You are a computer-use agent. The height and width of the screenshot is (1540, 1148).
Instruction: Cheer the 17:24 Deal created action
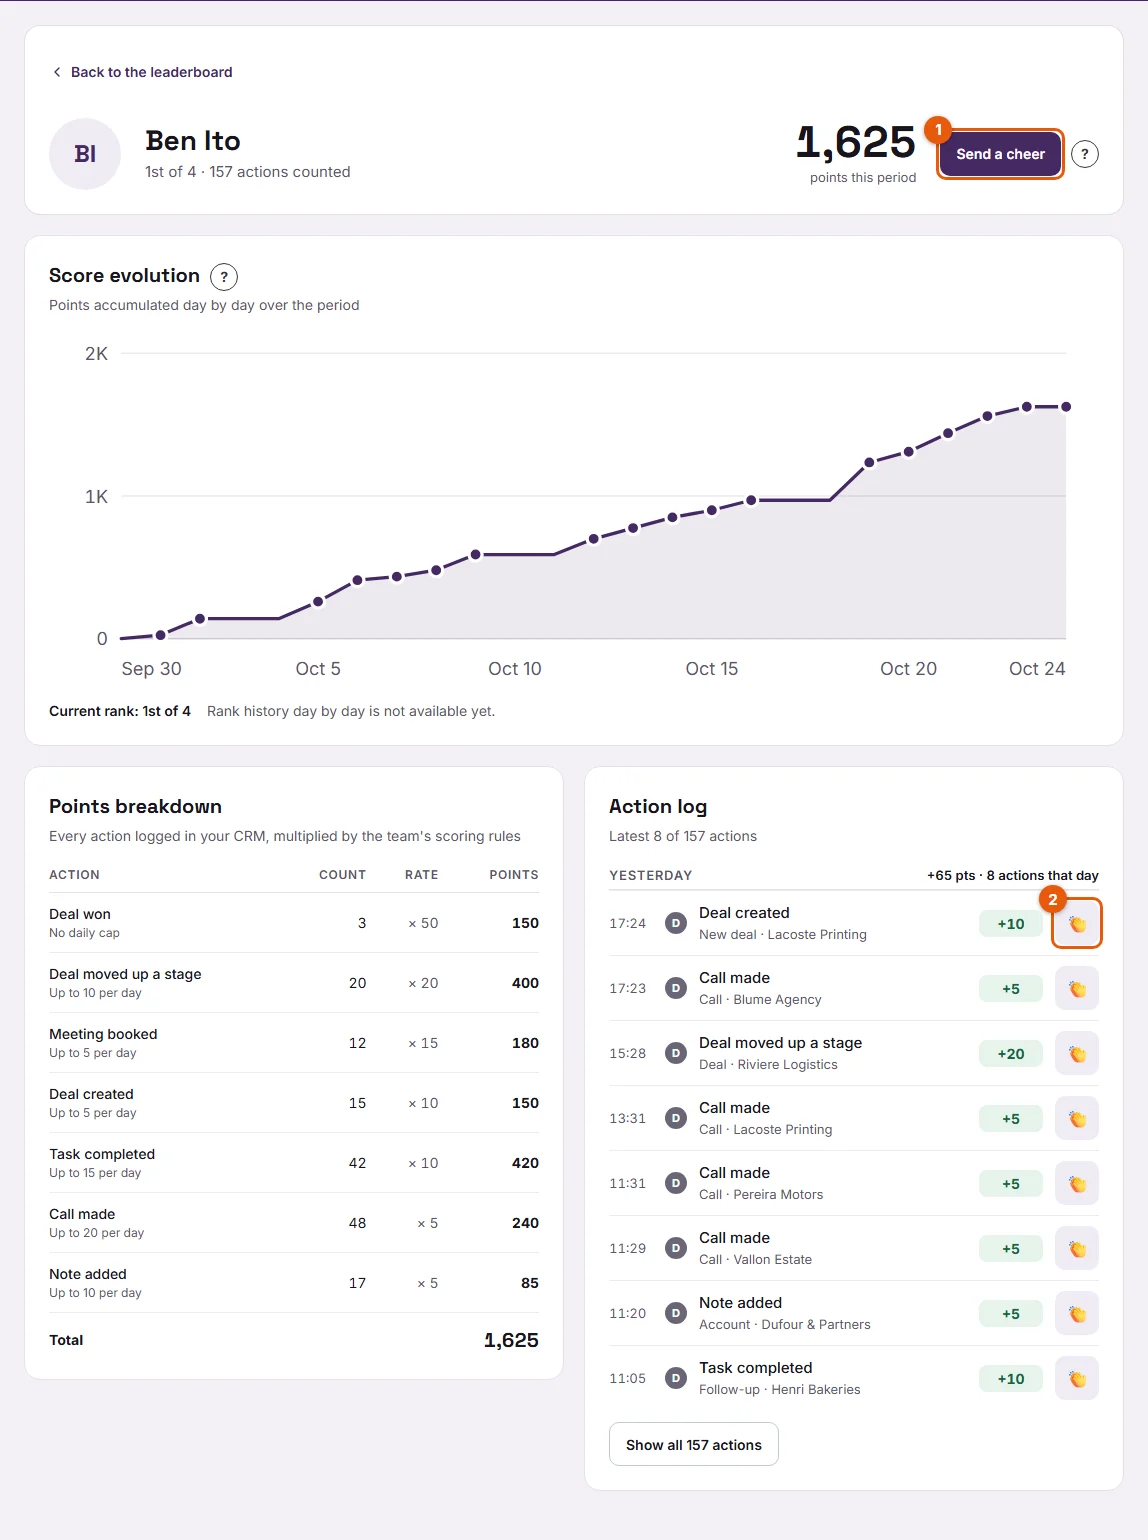[1077, 924]
